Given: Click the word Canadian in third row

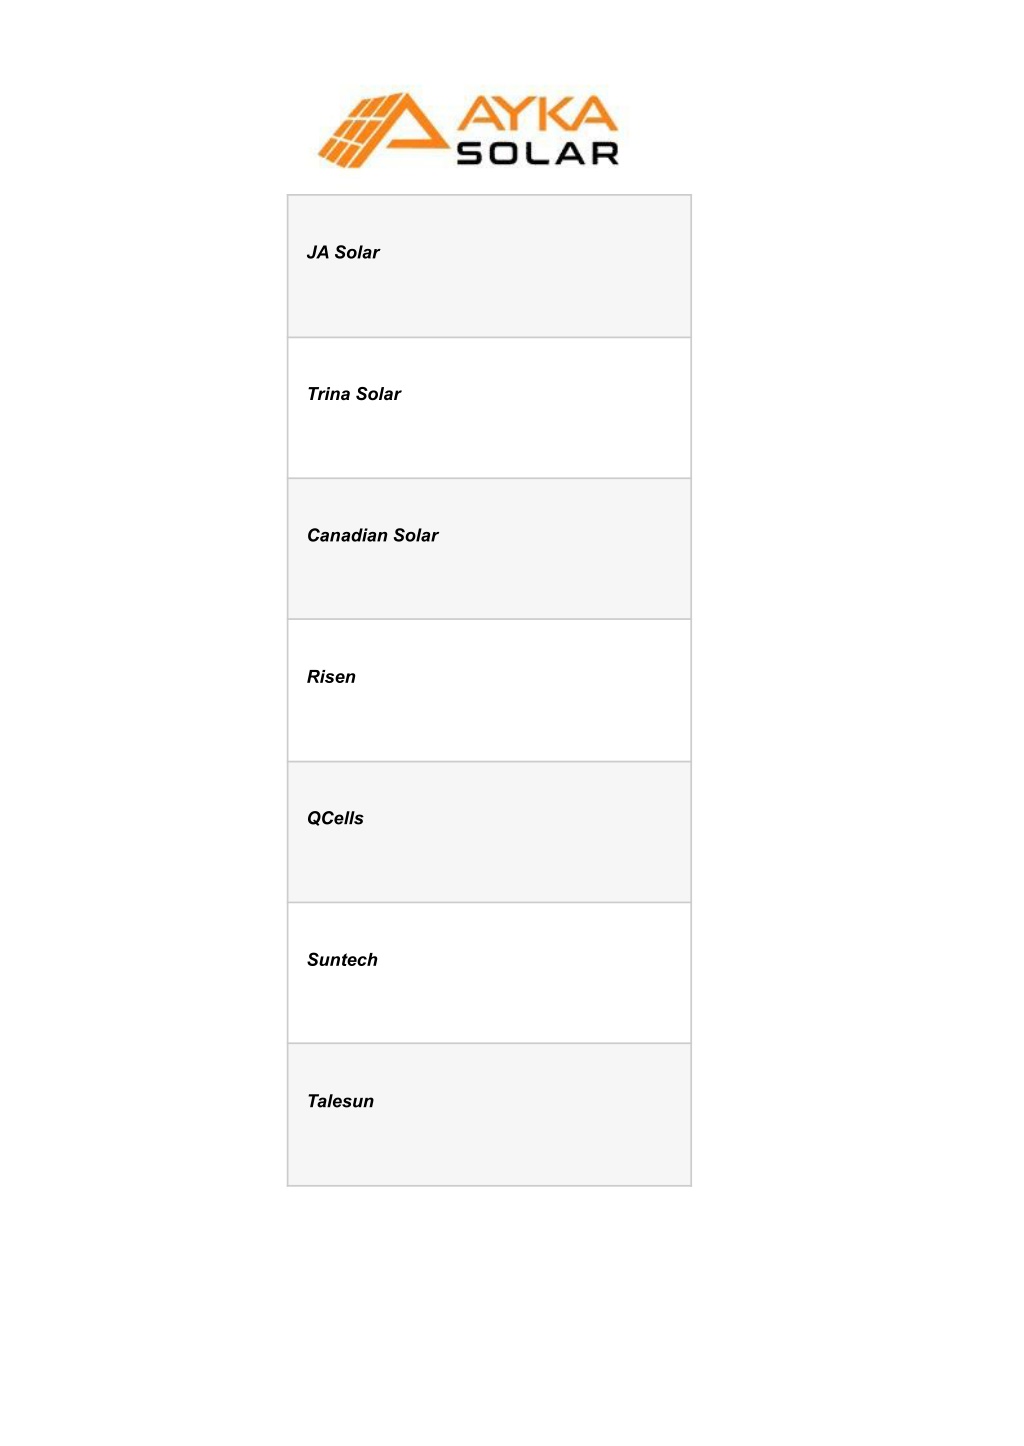Looking at the screenshot, I should (x=347, y=535).
